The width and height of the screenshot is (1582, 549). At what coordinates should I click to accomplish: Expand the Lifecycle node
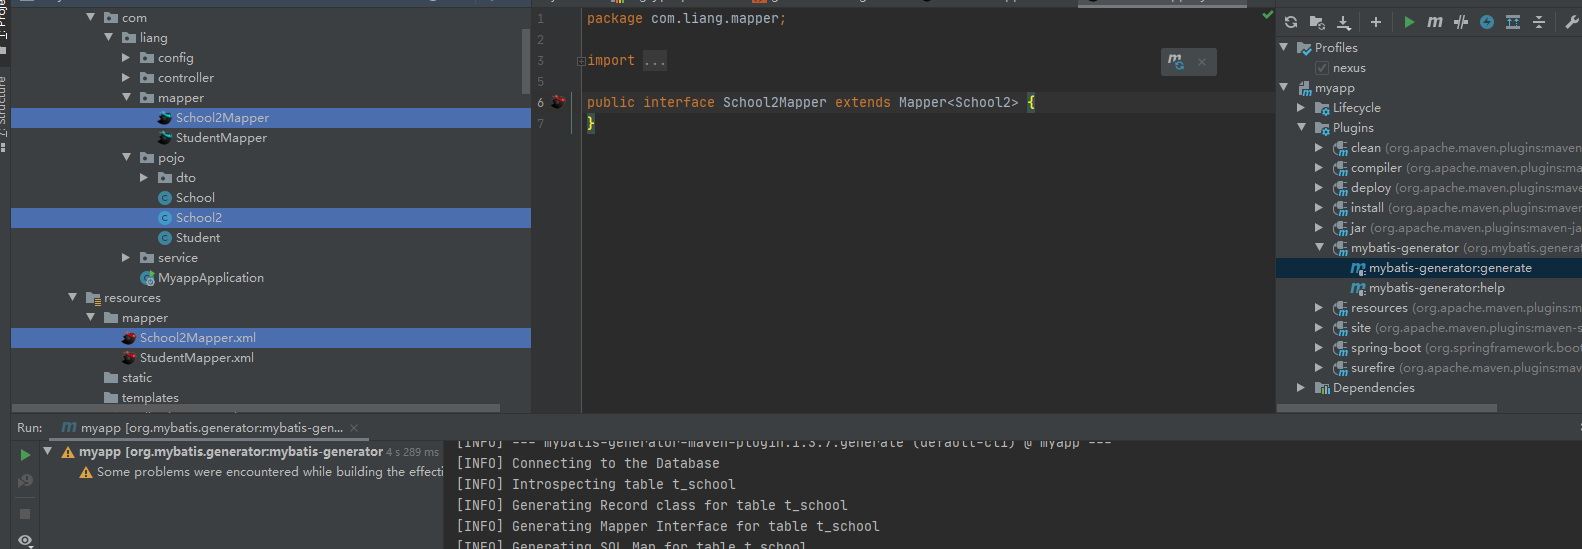coord(1301,107)
